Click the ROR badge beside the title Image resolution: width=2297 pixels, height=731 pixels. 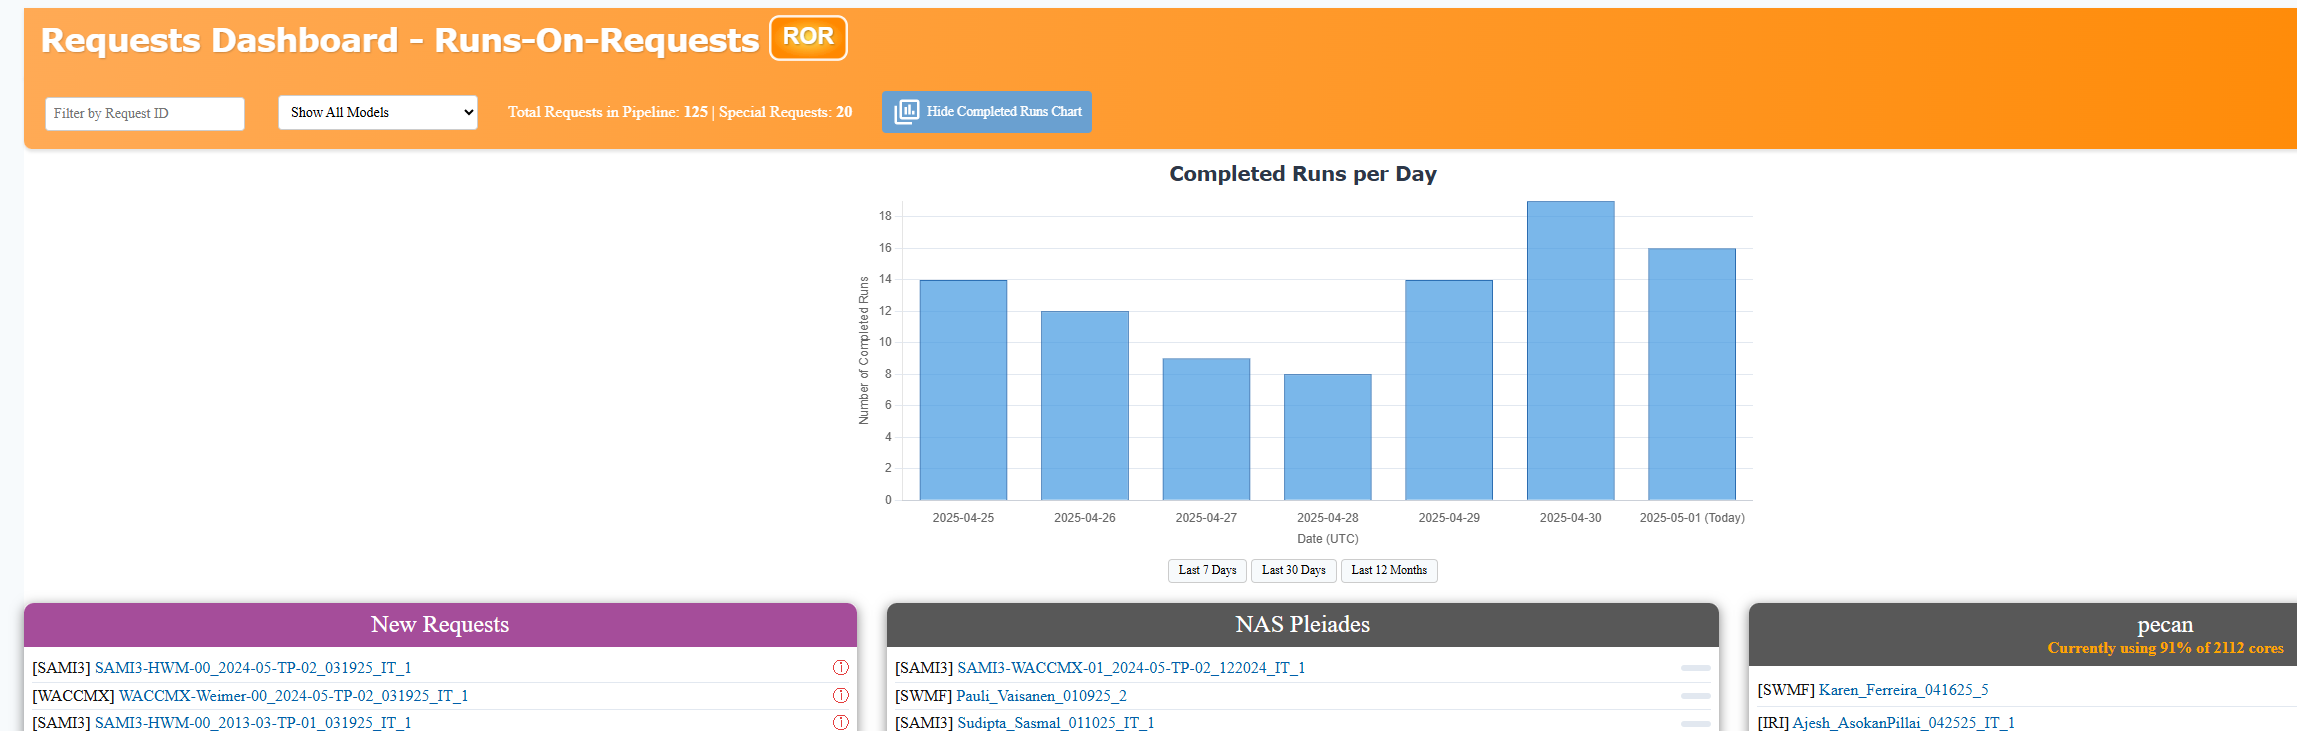(808, 38)
